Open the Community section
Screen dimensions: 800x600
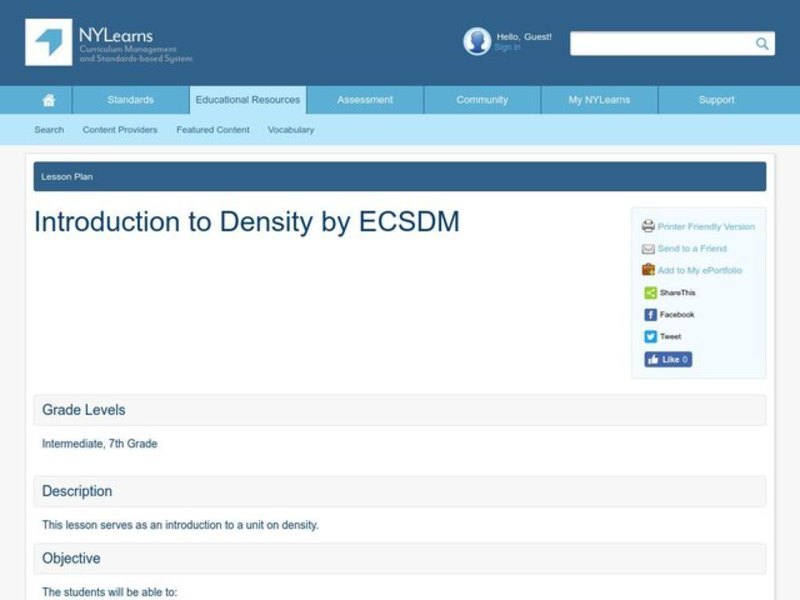[x=481, y=99]
